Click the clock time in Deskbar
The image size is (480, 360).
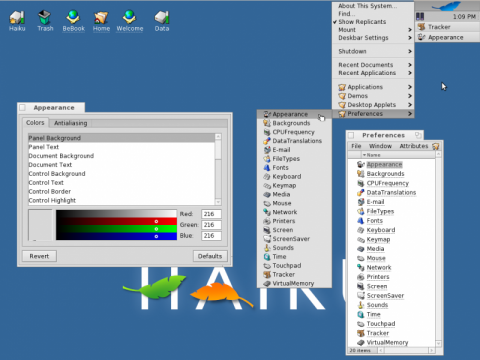click(464, 16)
